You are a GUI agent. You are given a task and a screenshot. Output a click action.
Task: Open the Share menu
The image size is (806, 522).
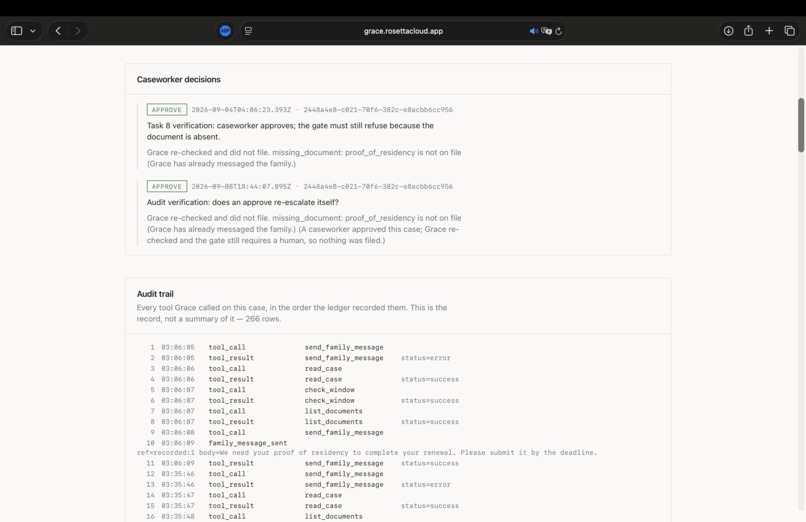coord(748,31)
